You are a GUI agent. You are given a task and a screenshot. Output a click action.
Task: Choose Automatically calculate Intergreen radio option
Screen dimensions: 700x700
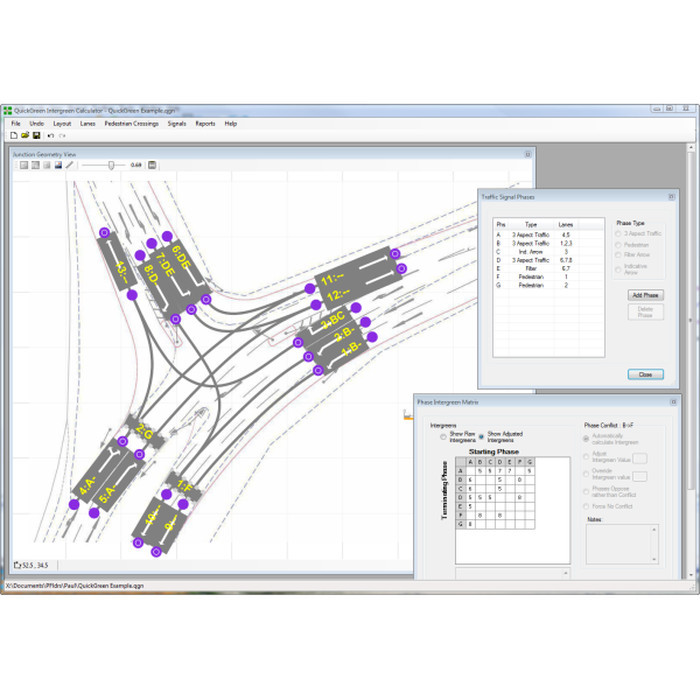pos(587,436)
